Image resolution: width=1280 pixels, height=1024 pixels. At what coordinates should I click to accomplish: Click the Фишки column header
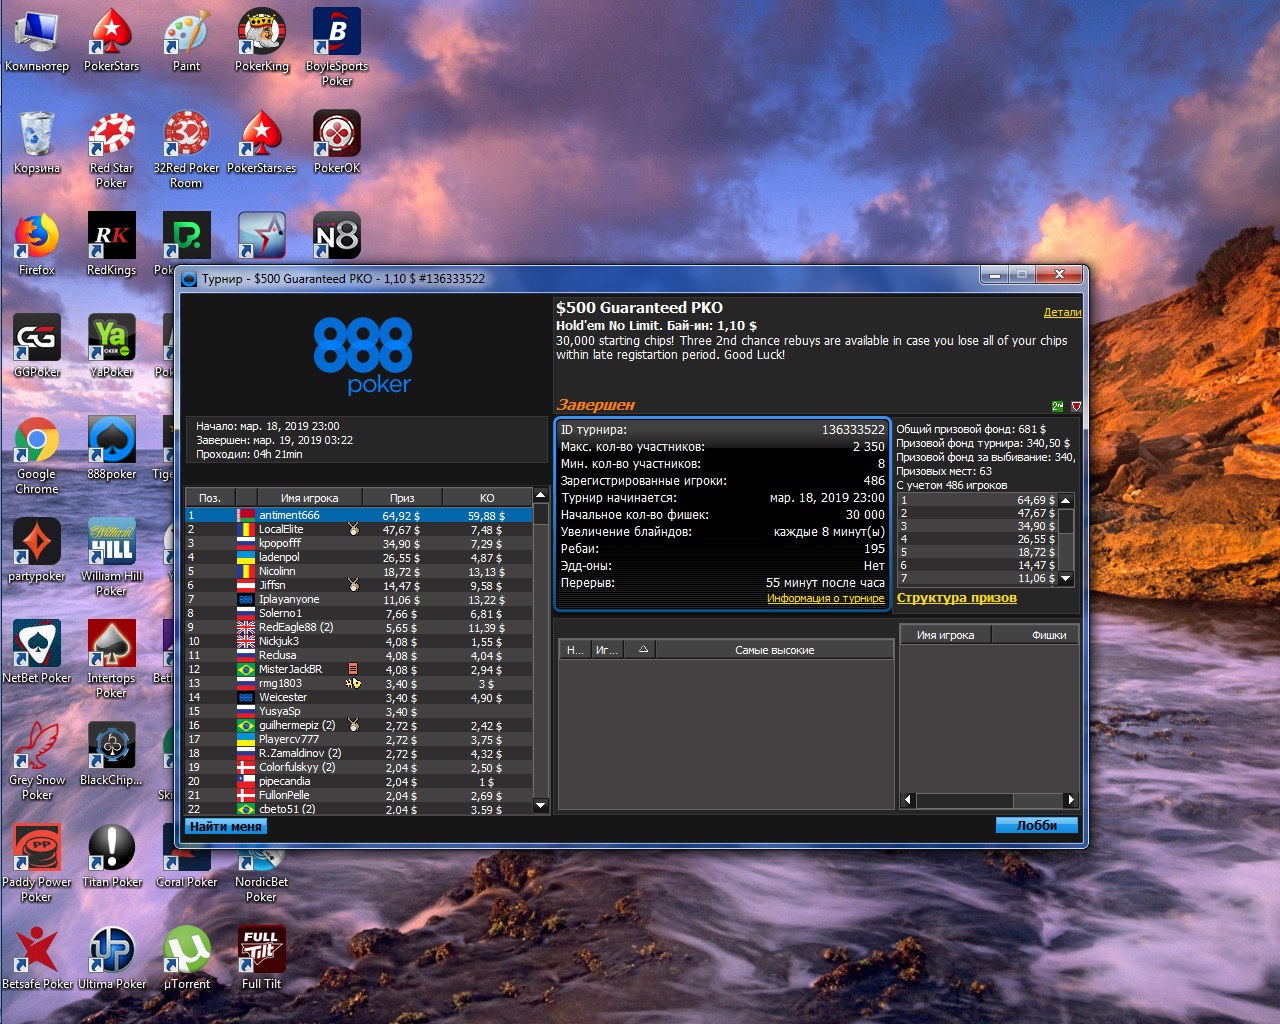1035,635
